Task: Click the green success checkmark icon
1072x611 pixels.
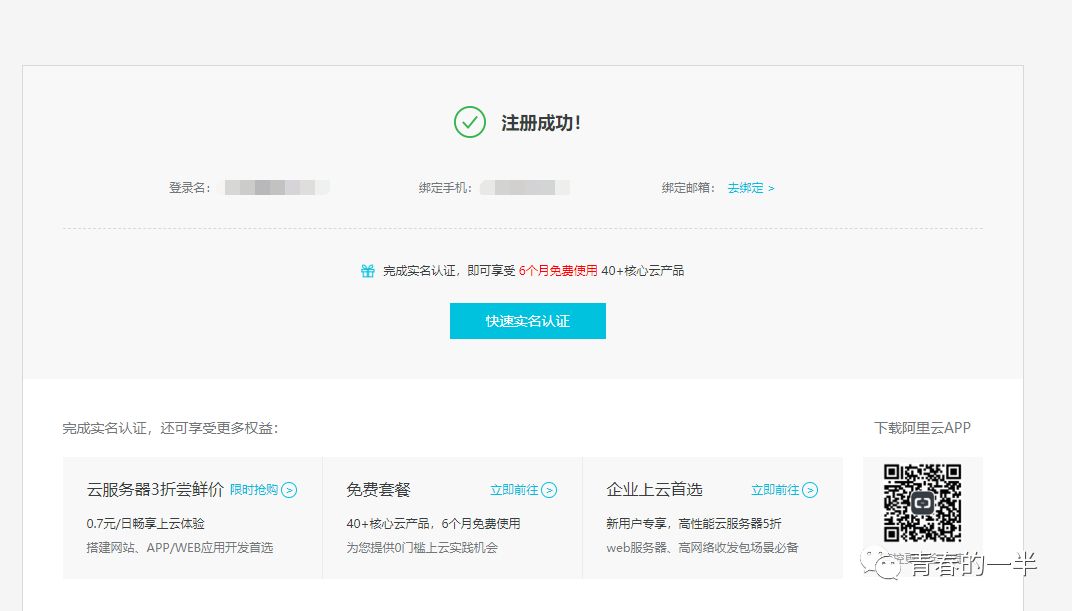Action: [x=470, y=122]
